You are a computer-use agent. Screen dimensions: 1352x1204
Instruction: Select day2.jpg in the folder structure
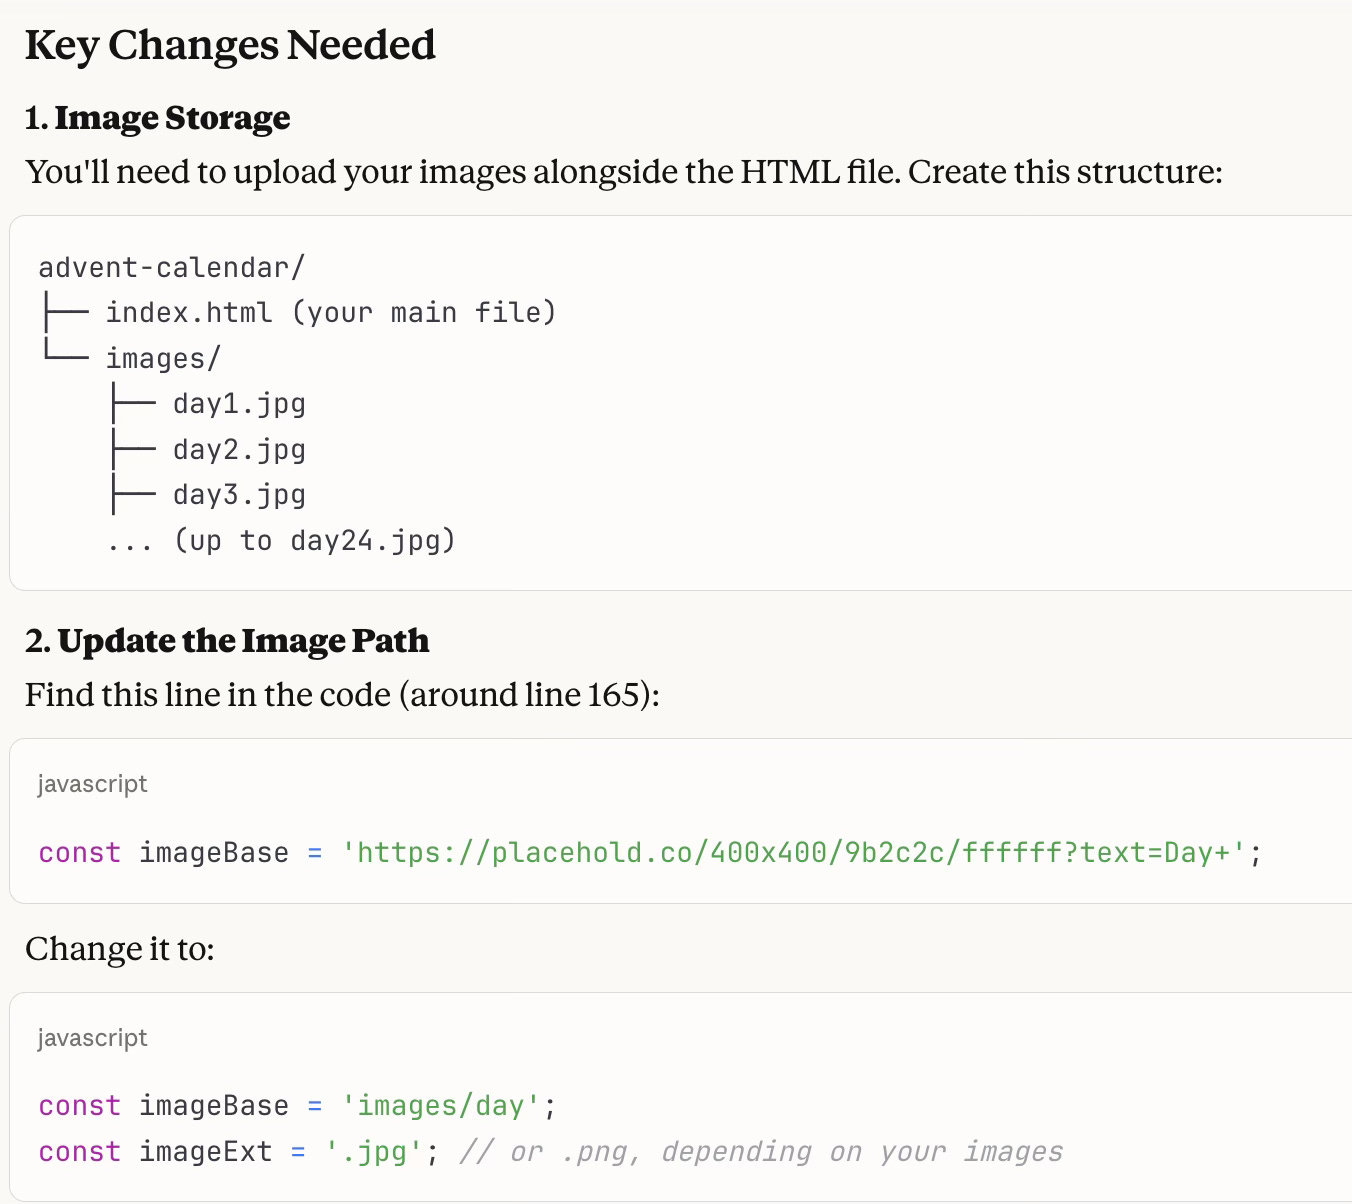point(239,450)
